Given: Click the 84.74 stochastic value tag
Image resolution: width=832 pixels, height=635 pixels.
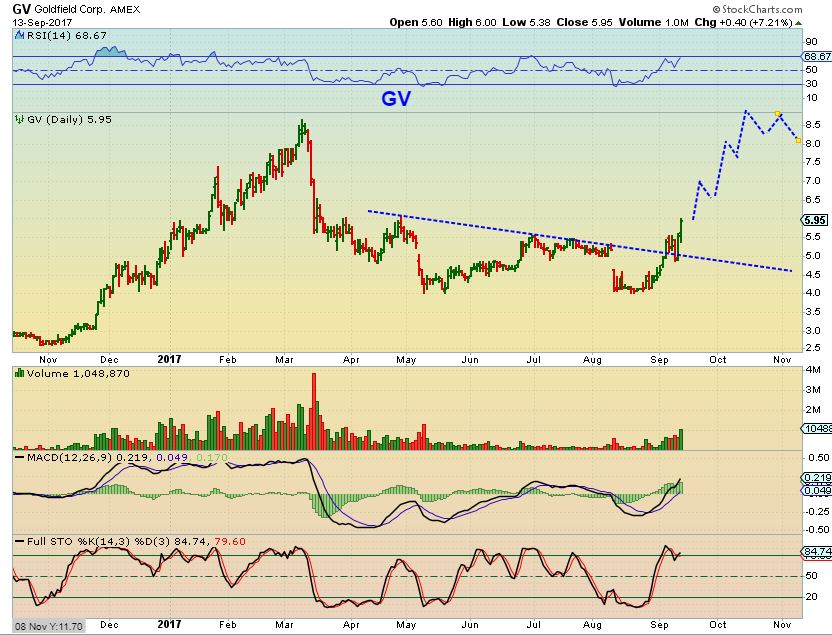Looking at the screenshot, I should (x=817, y=552).
